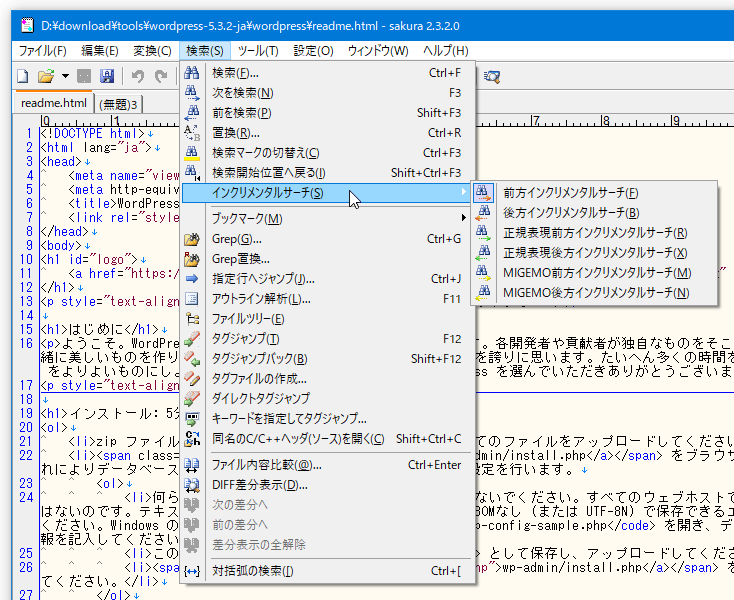Screen dimensions: 734x600
Task: Click the icon beside Grep置換
Action: click(191, 259)
